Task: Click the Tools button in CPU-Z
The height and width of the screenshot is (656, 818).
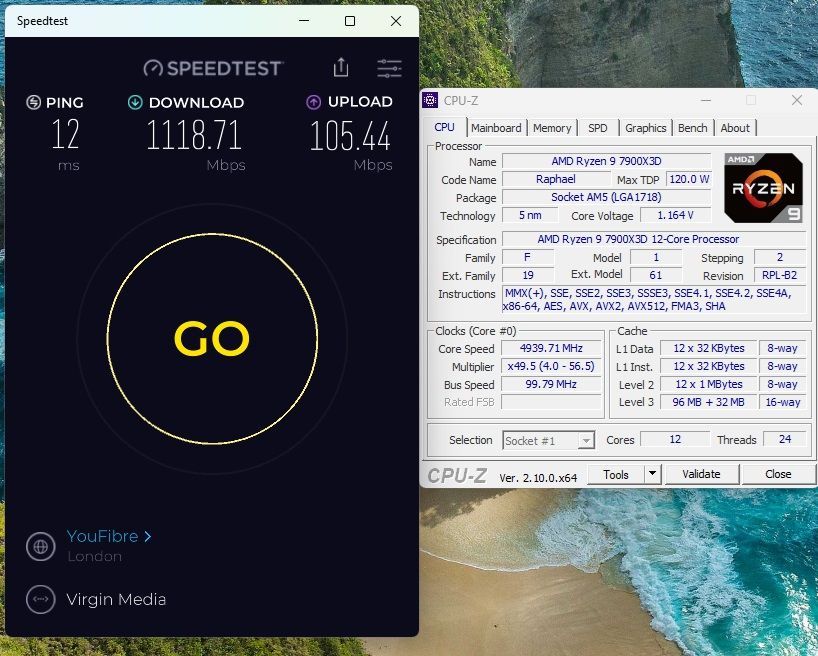Action: point(616,474)
